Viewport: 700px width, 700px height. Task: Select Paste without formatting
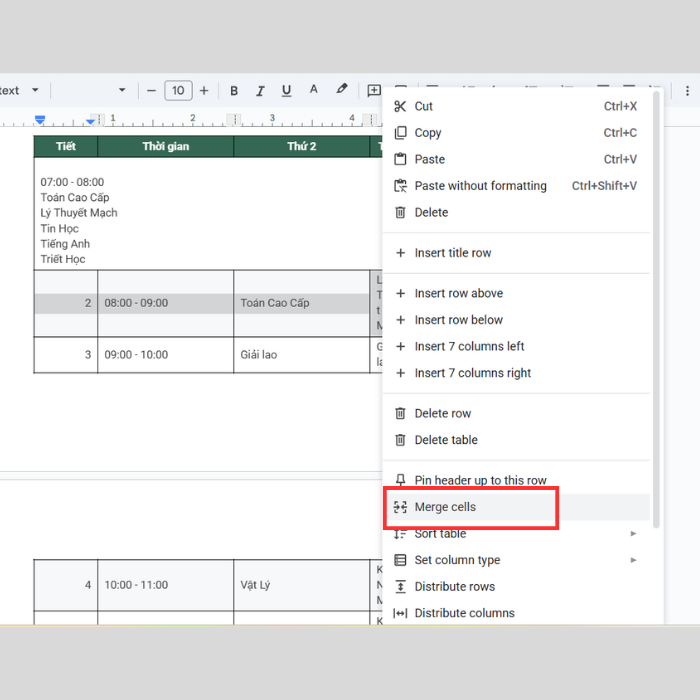516,186
